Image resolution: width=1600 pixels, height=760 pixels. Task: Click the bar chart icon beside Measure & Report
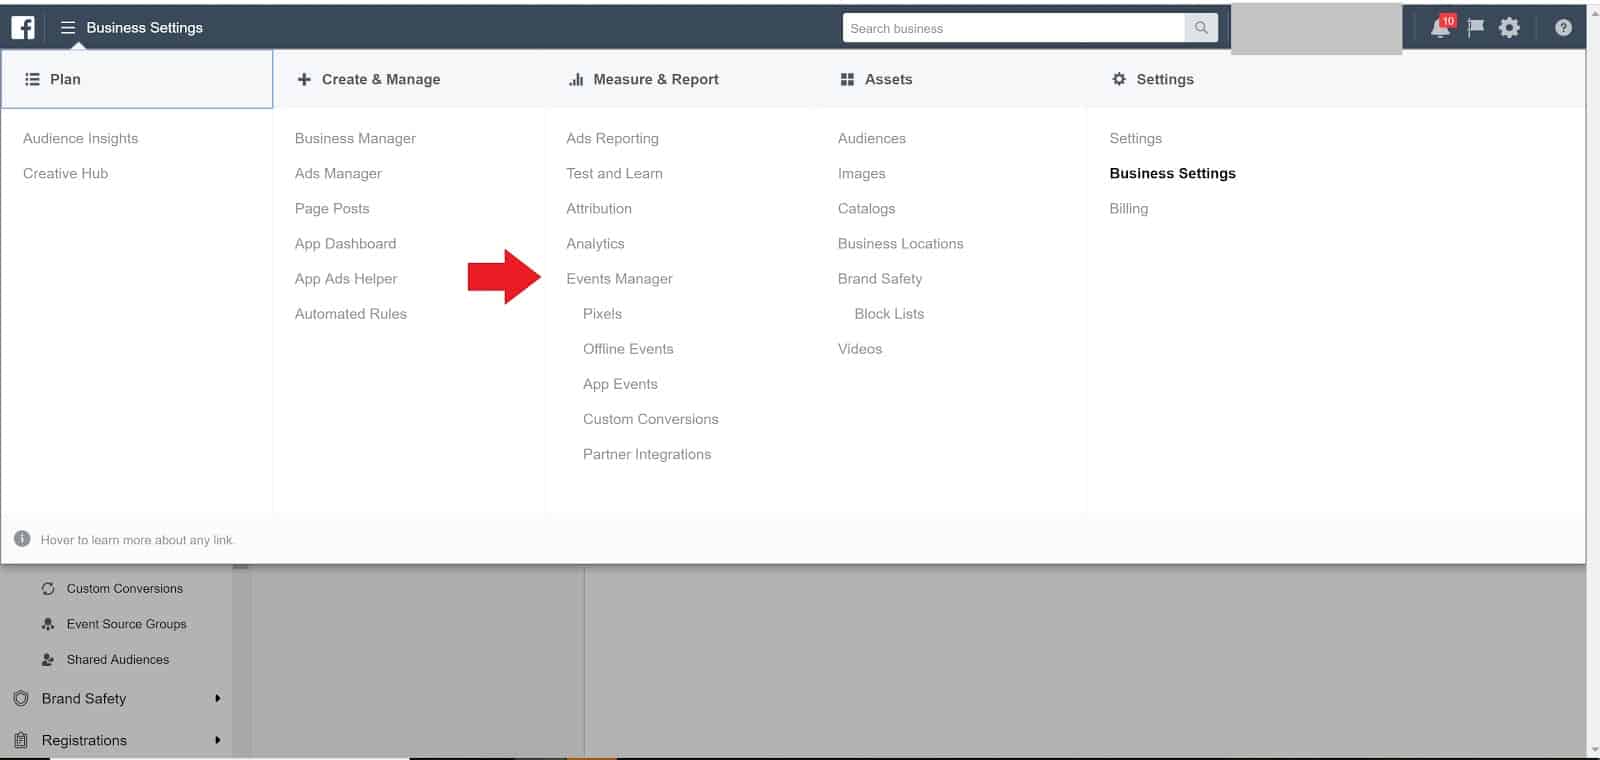(576, 79)
